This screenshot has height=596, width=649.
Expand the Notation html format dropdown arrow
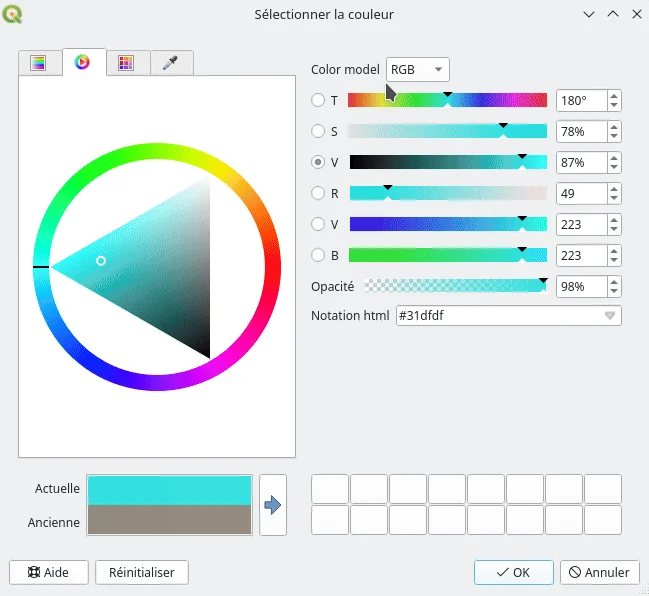pos(609,316)
